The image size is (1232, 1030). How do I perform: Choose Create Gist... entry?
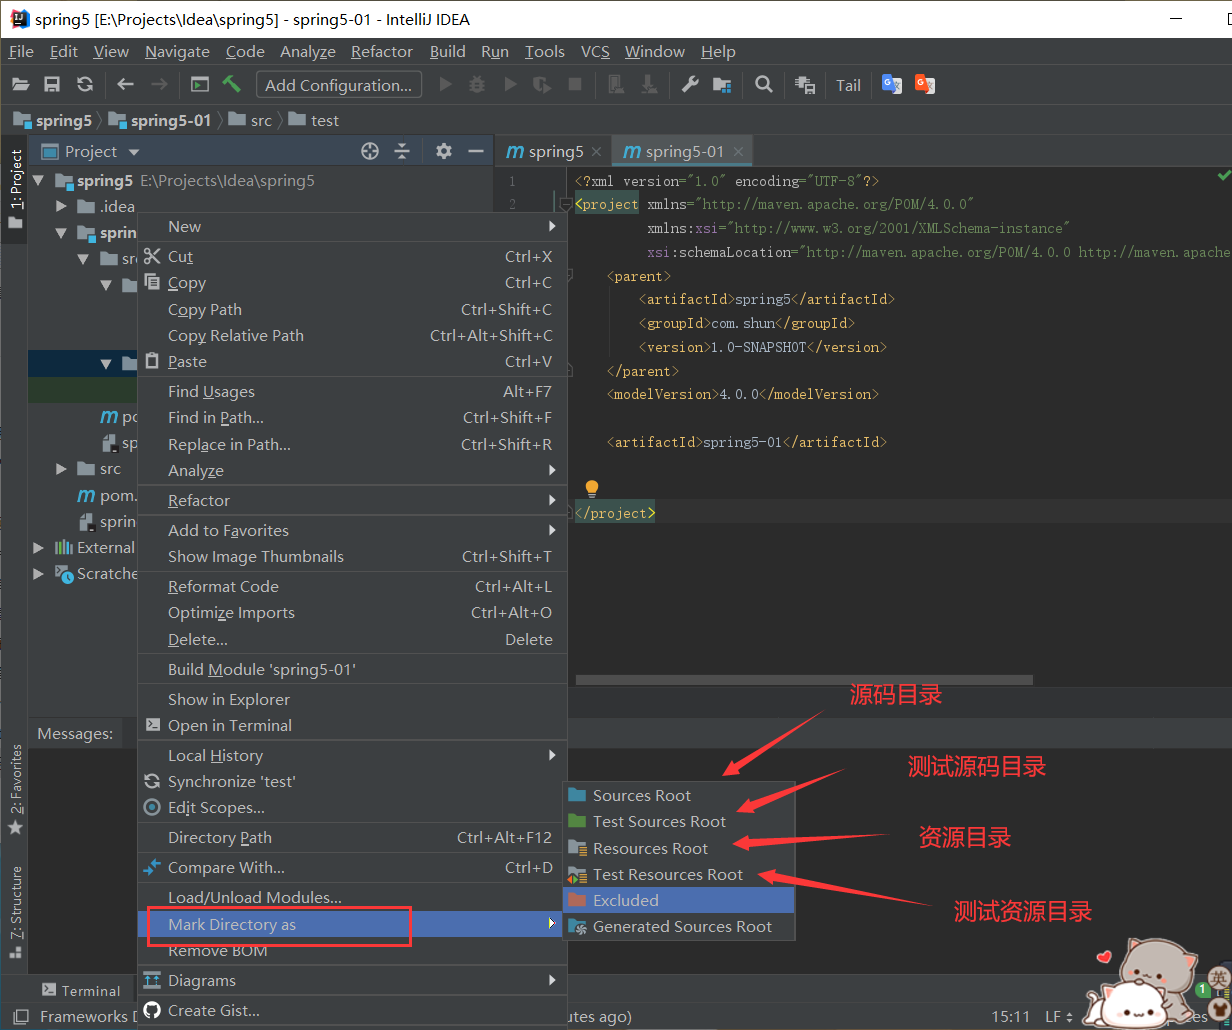(x=352, y=1010)
